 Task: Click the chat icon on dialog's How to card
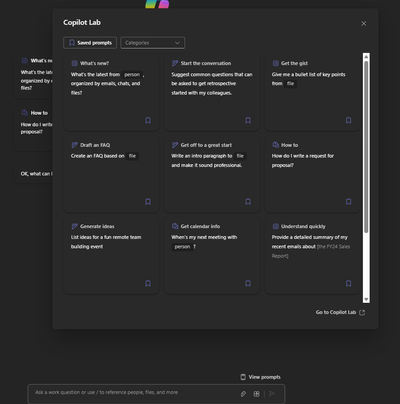coord(276,145)
